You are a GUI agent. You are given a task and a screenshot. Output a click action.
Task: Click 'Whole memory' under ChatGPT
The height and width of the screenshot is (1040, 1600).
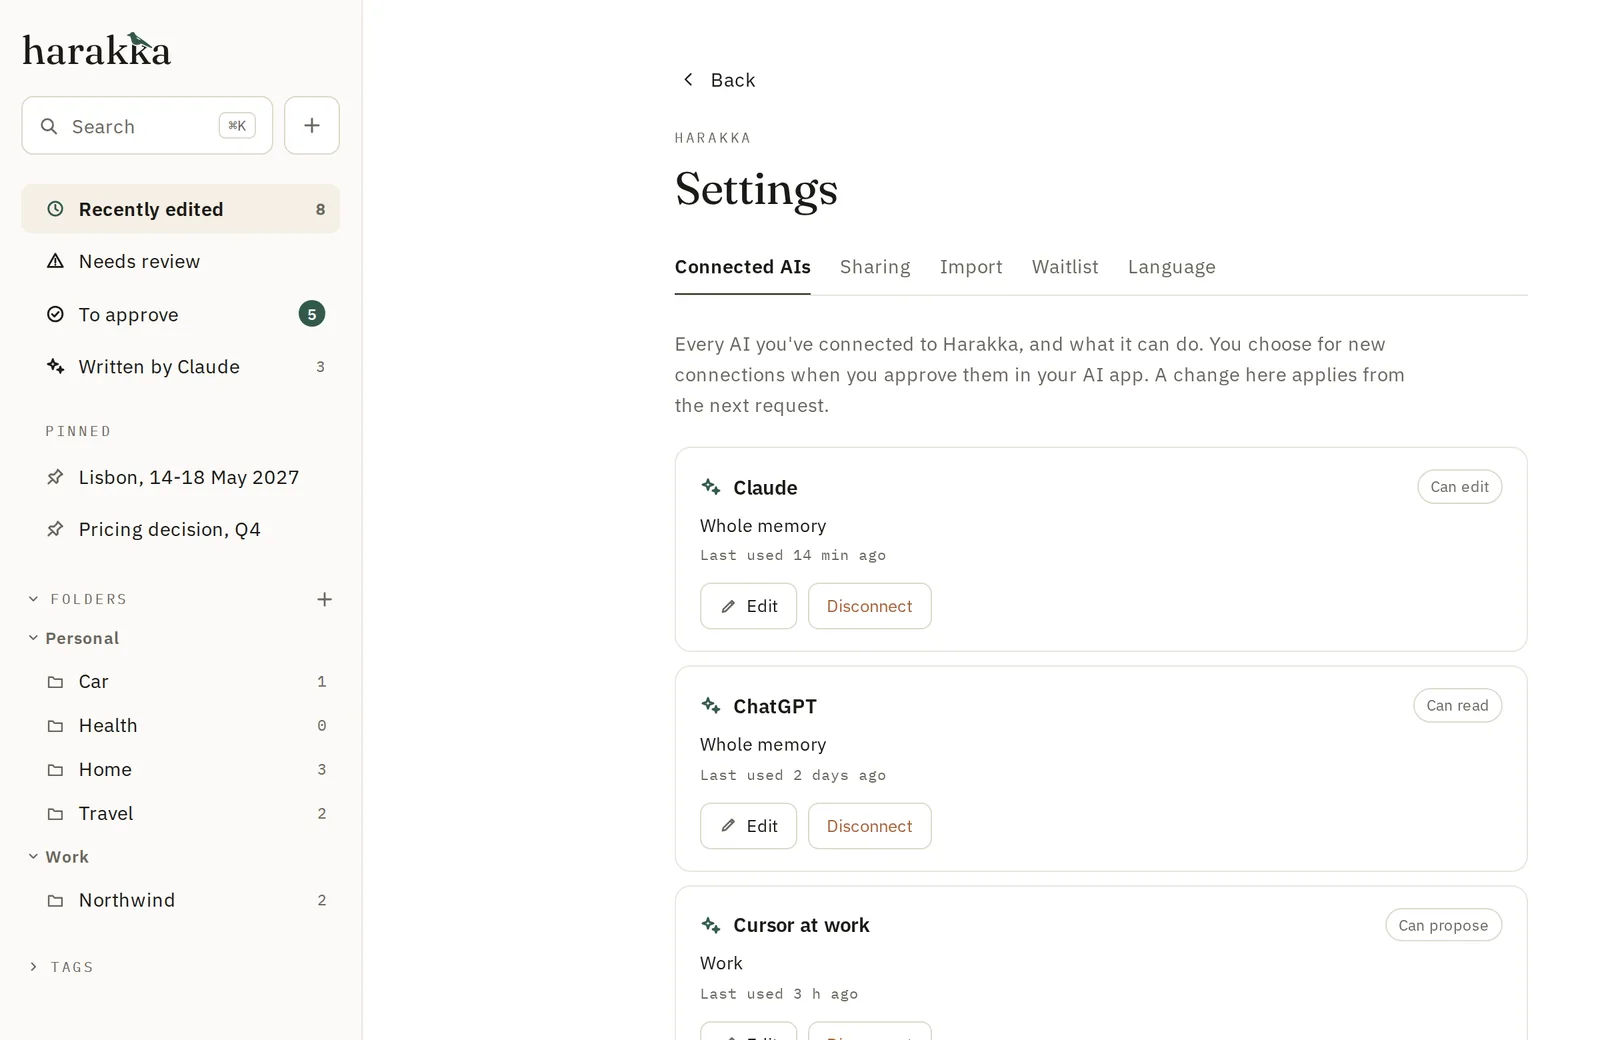(x=763, y=745)
